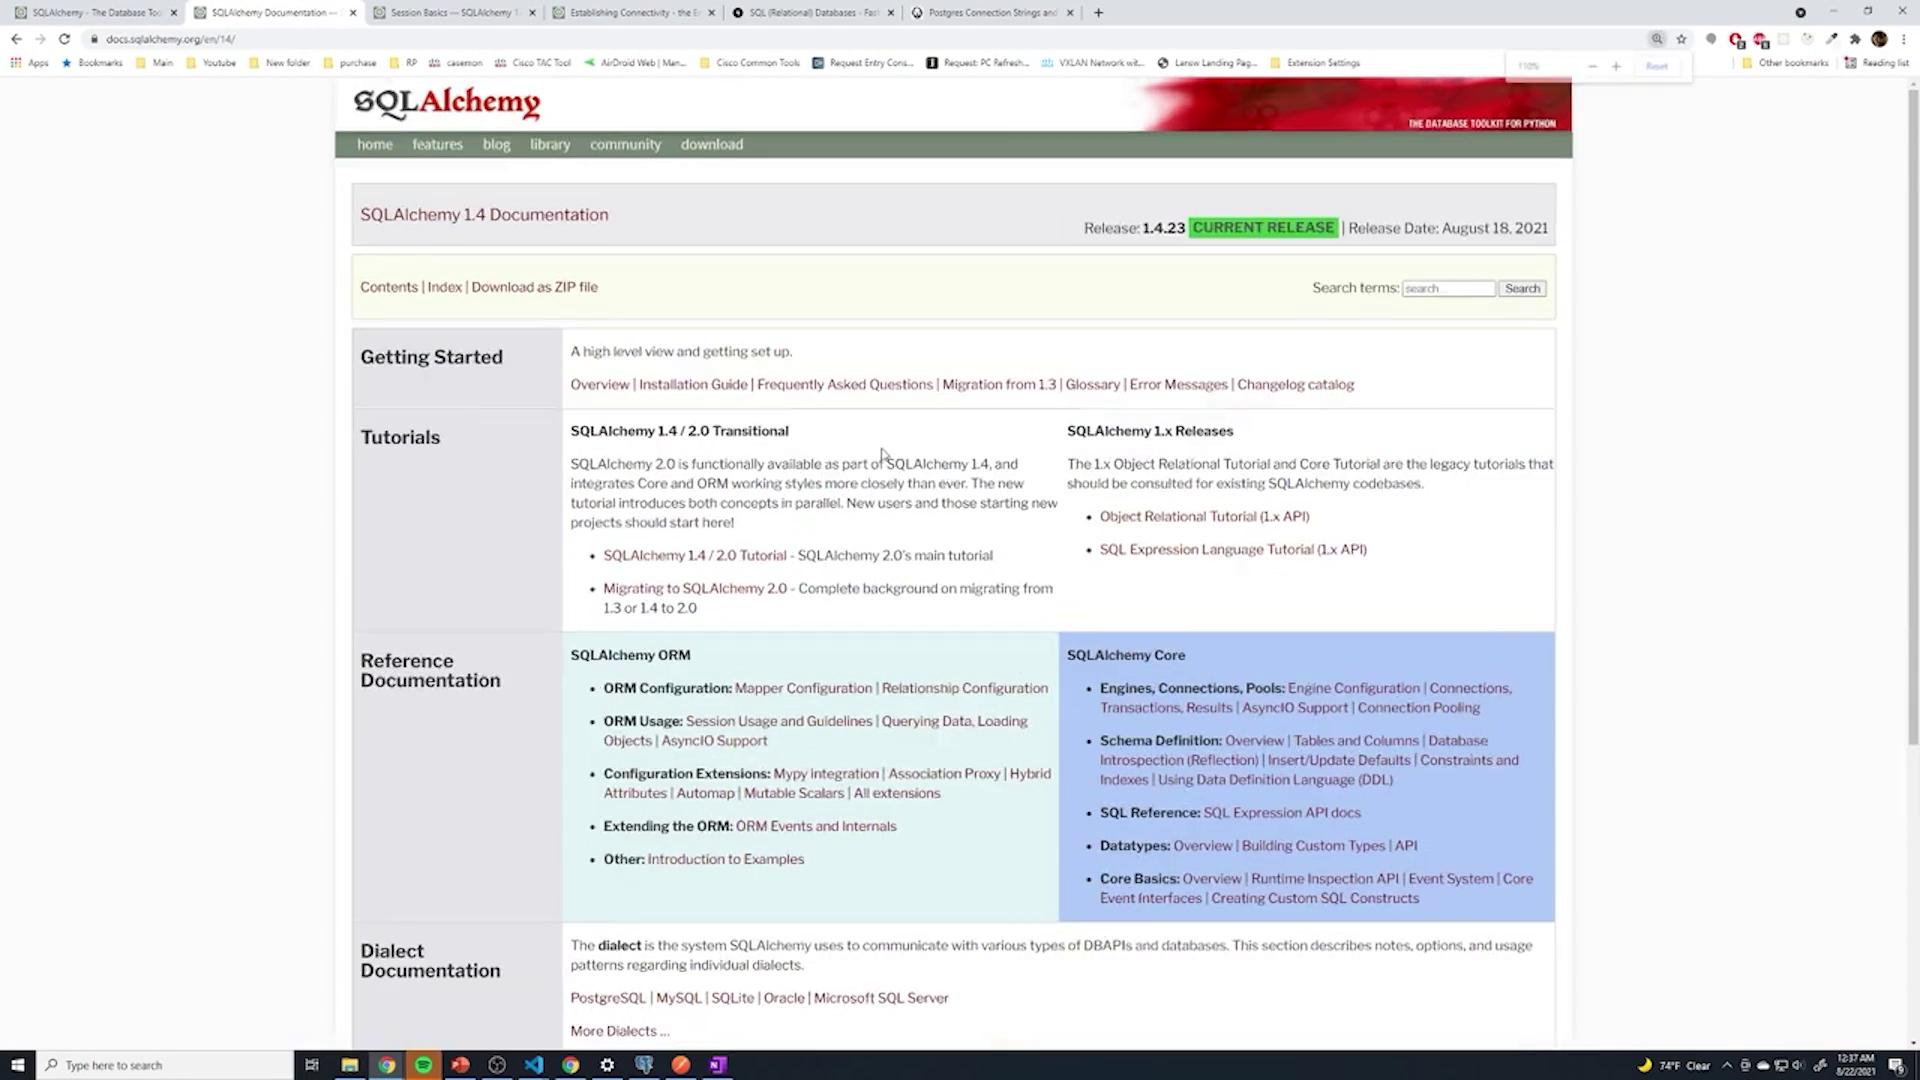Click the color picker eyedropper extension icon

pos(1831,39)
